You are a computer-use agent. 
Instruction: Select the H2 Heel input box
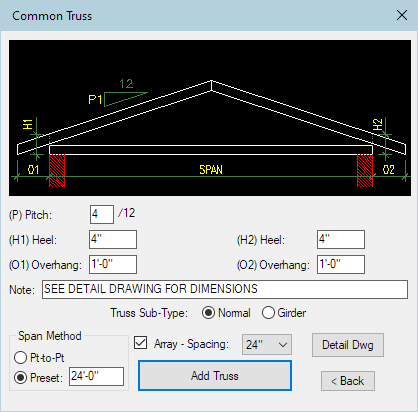click(x=341, y=239)
